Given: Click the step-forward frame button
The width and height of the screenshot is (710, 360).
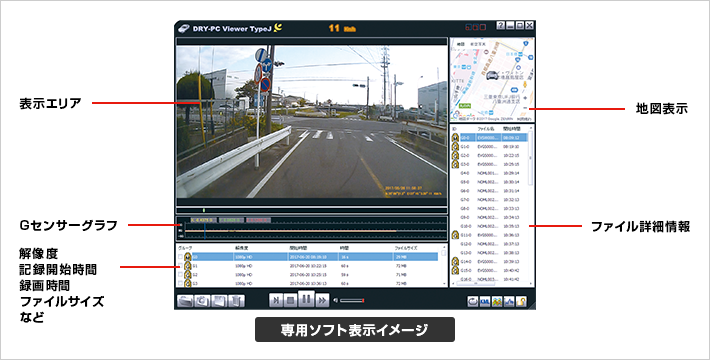Looking at the screenshot, I should (276, 300).
